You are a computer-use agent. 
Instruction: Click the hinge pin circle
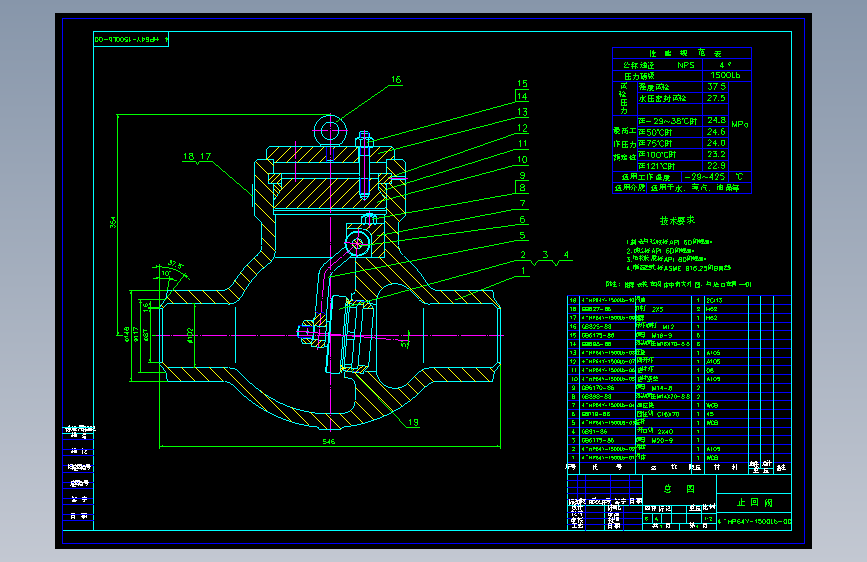click(357, 242)
